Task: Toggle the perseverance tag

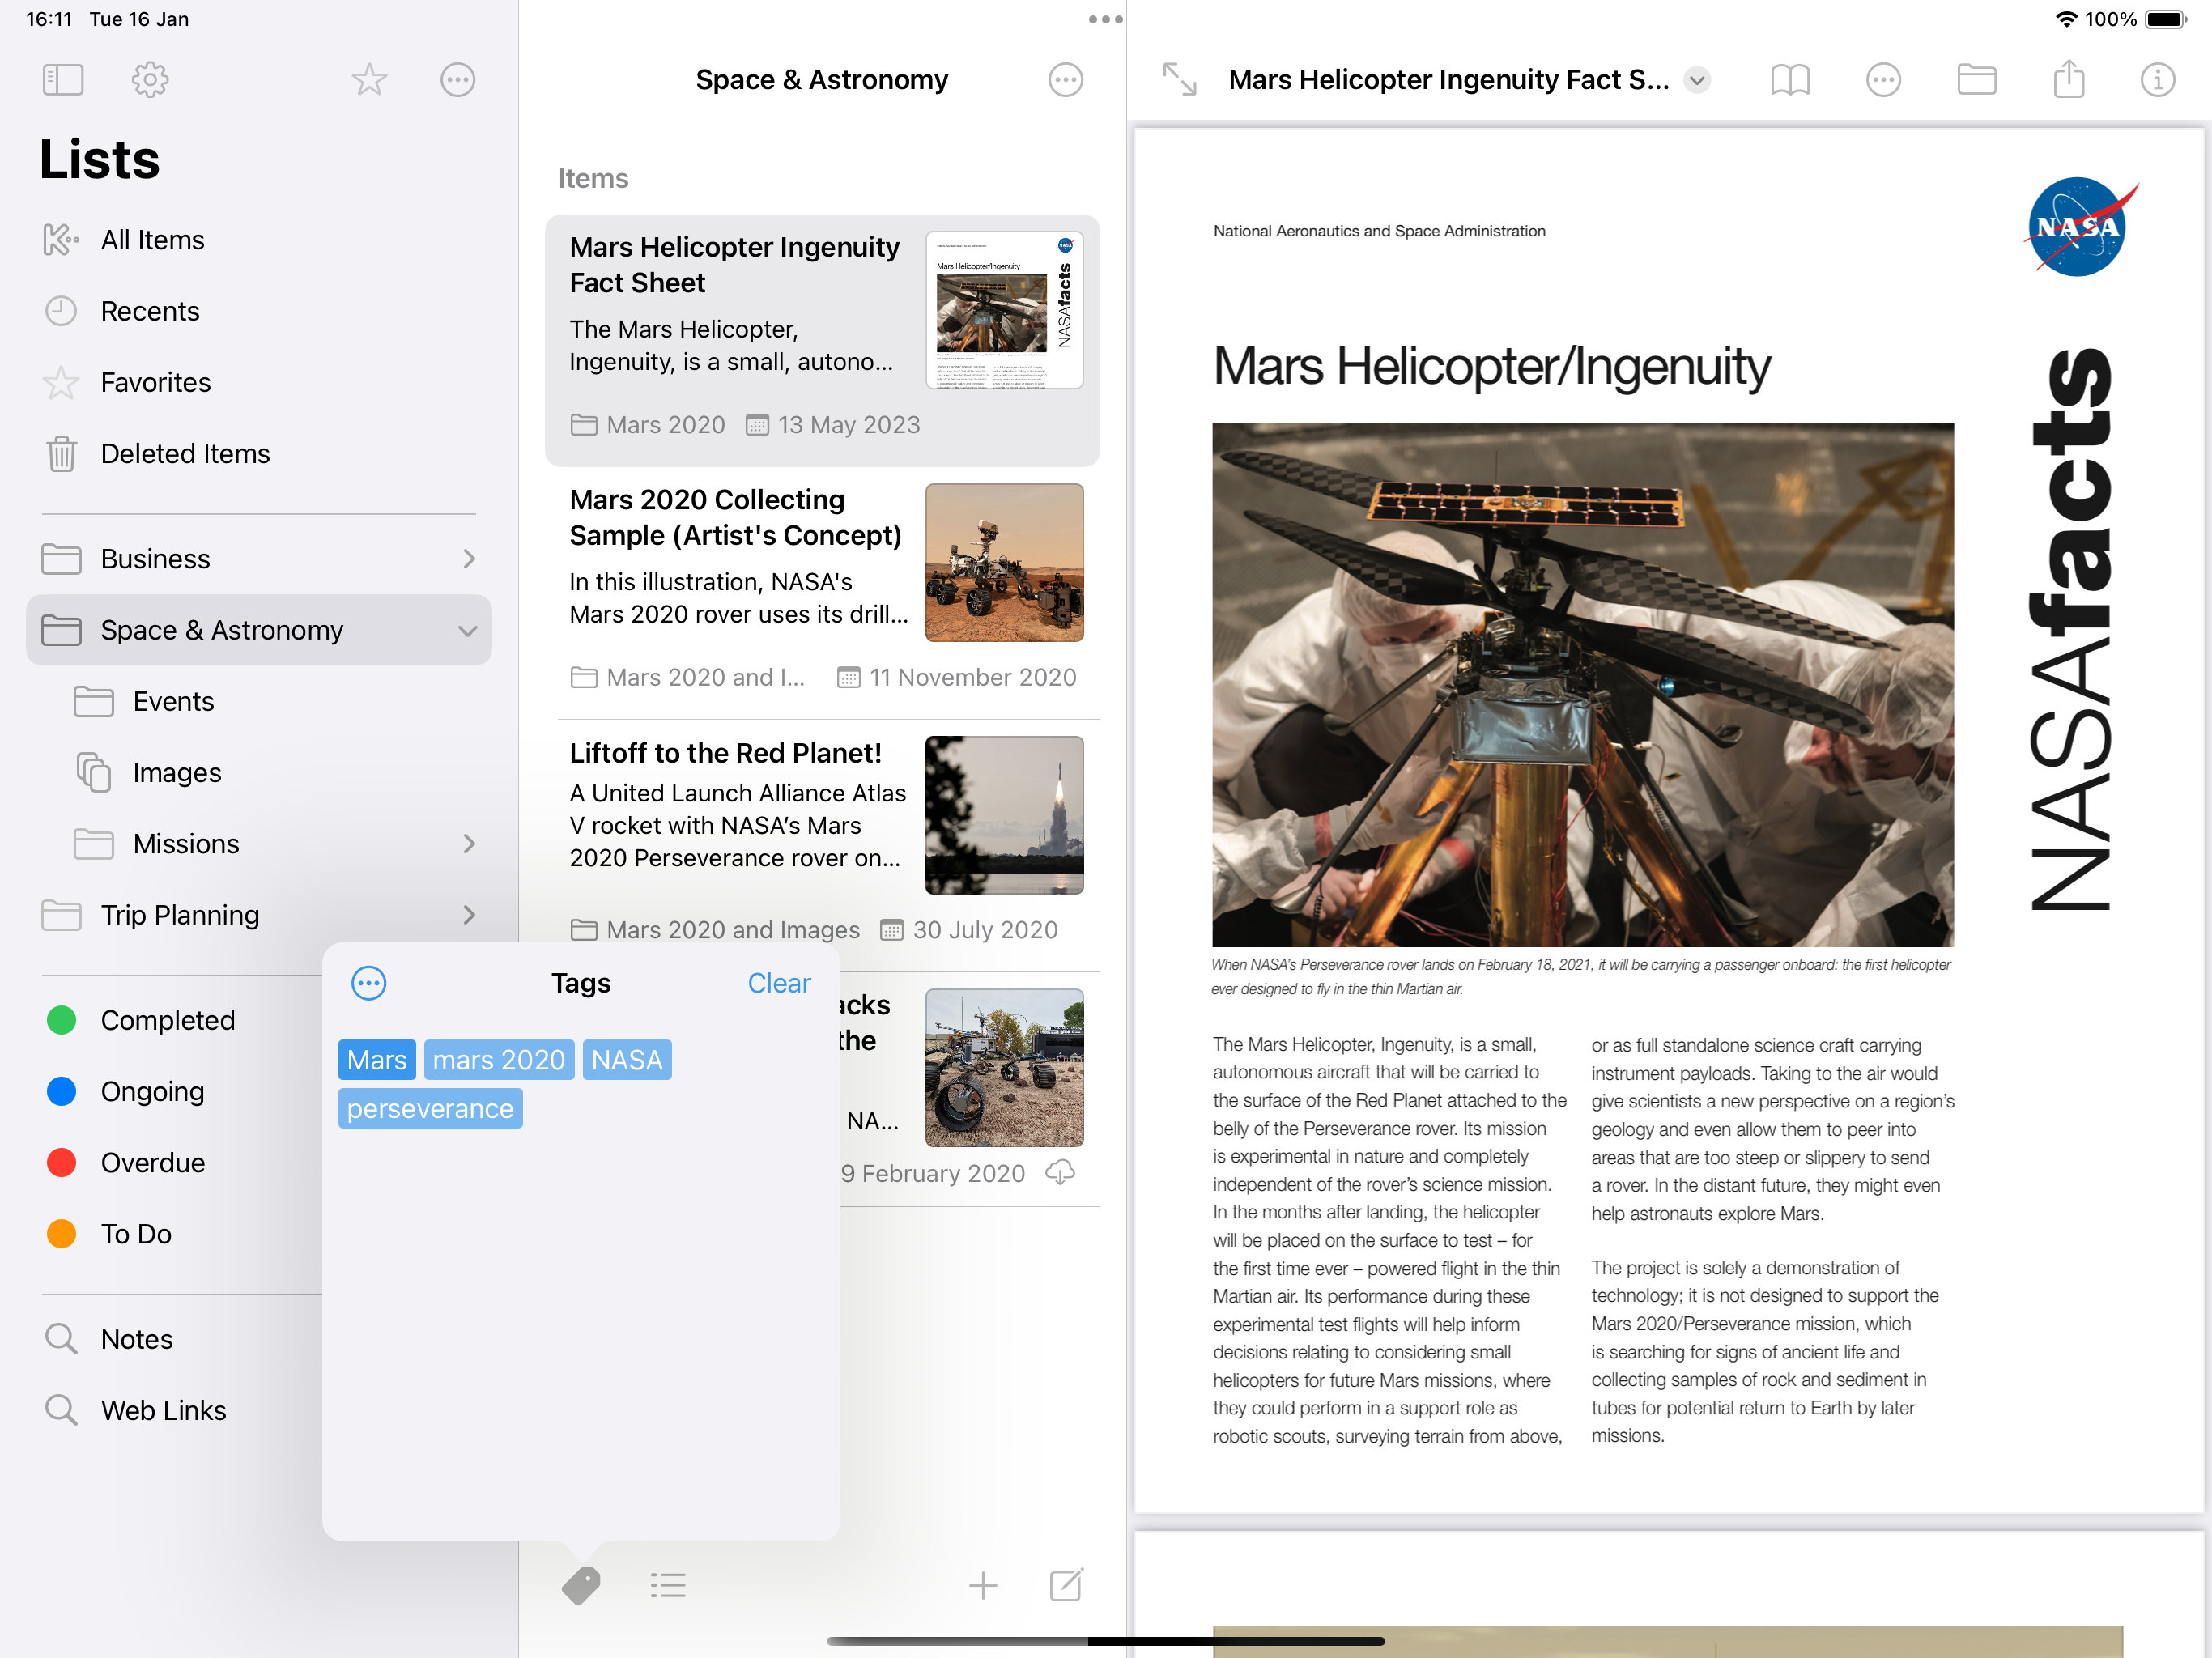Action: pyautogui.click(x=430, y=1108)
